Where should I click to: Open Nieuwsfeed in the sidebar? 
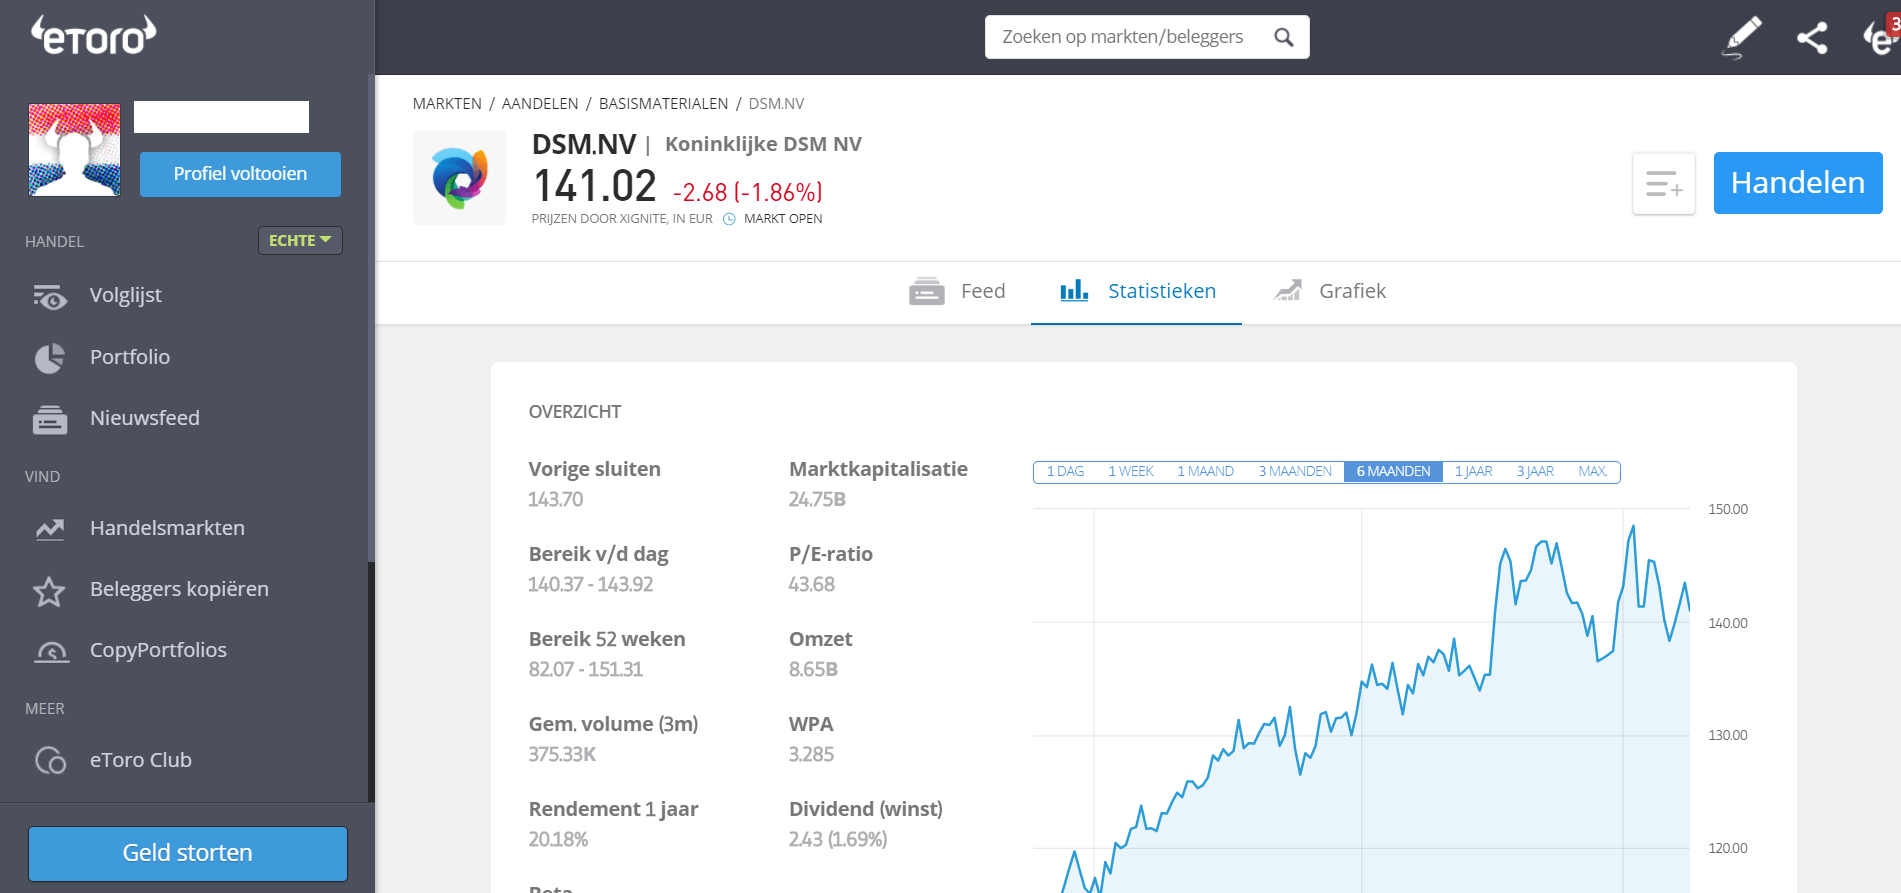(x=145, y=418)
